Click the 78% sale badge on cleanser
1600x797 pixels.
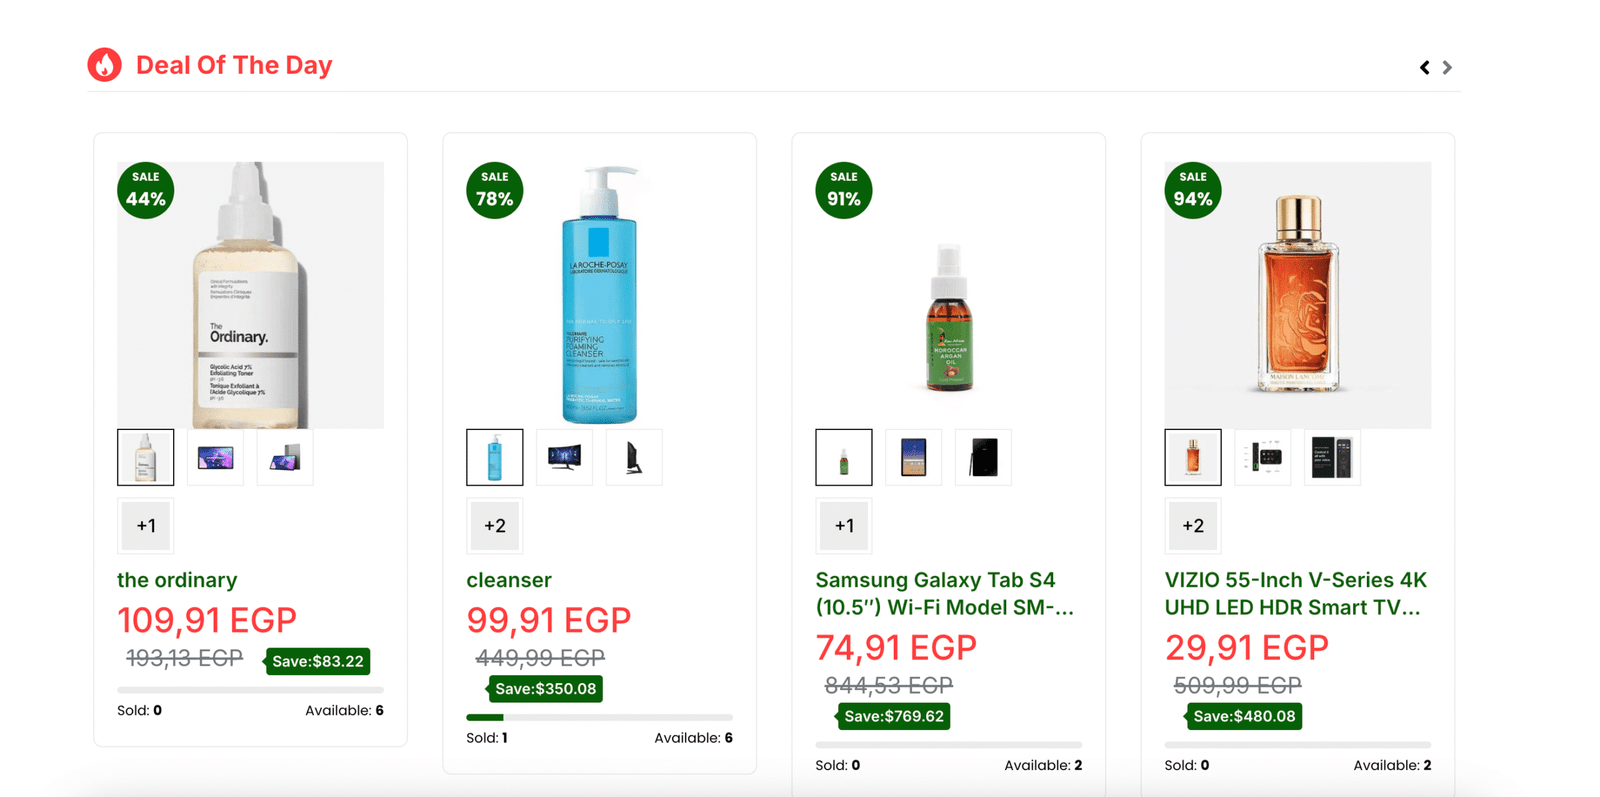(x=495, y=190)
